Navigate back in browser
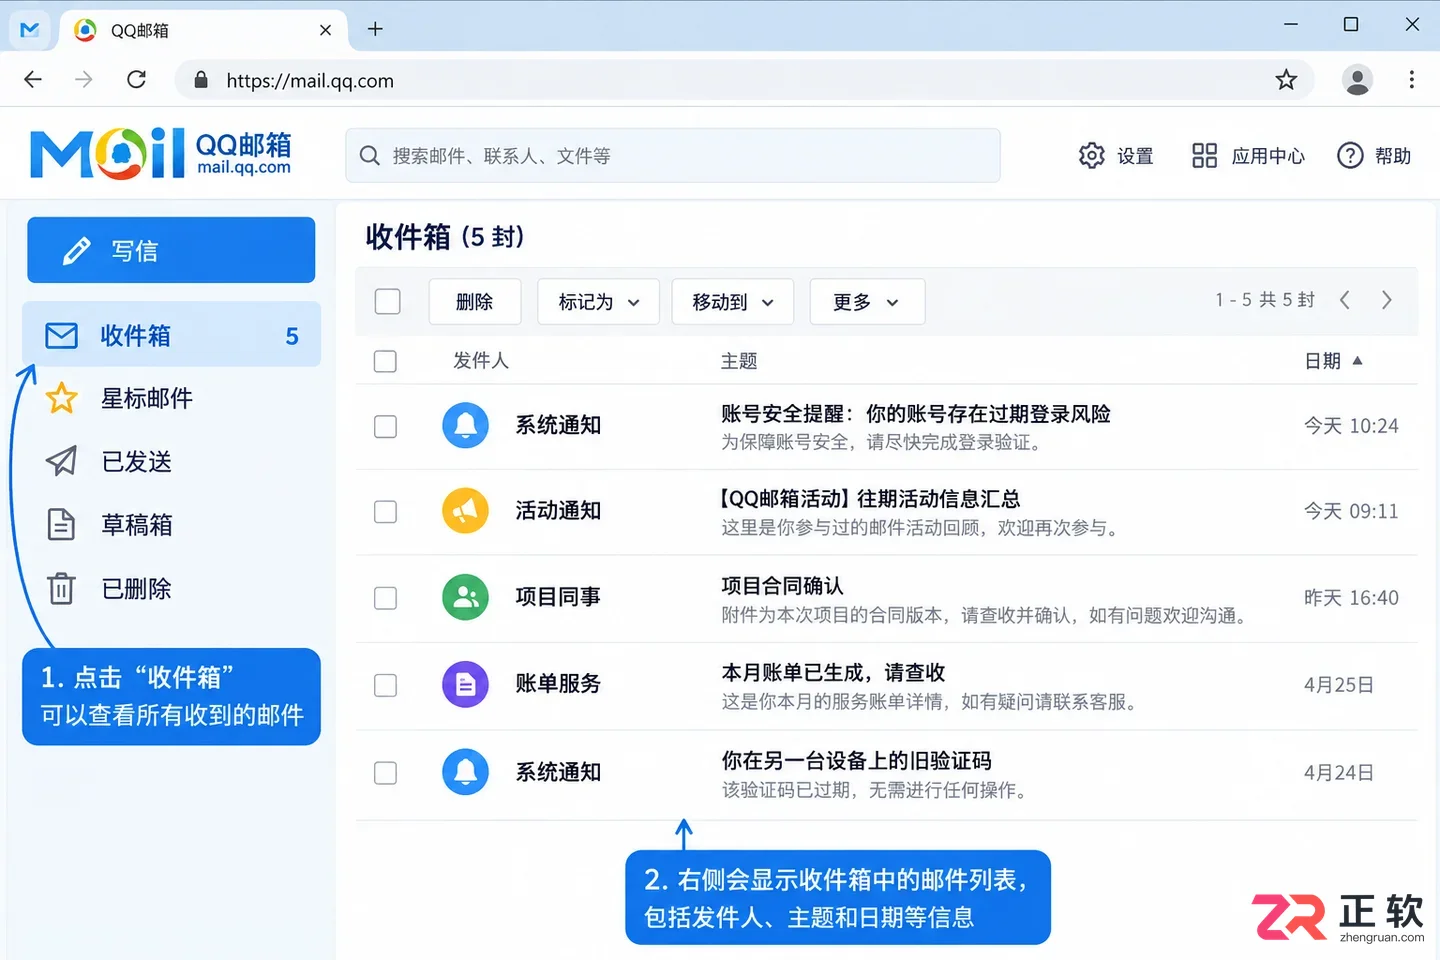The height and width of the screenshot is (960, 1440). click(33, 80)
